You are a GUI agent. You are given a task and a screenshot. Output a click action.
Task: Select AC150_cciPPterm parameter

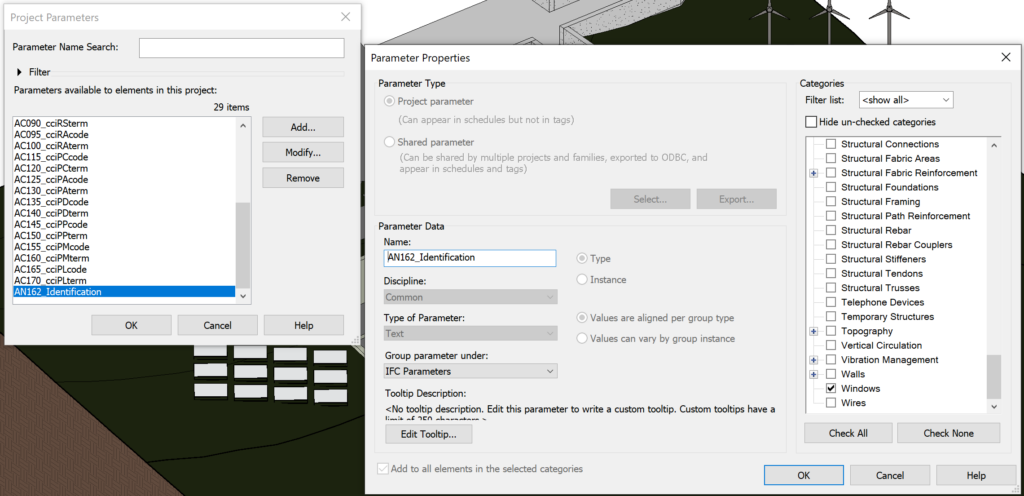(x=124, y=236)
